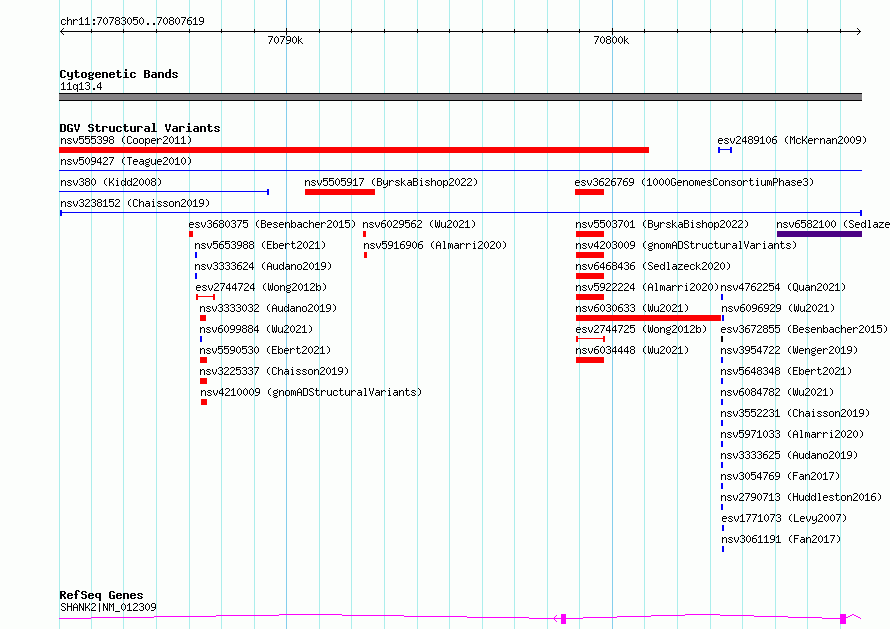This screenshot has width=890, height=629.
Task: Open esv3626769 (1000GenomesConsortiumPhase3) variant
Action: [x=694, y=182]
